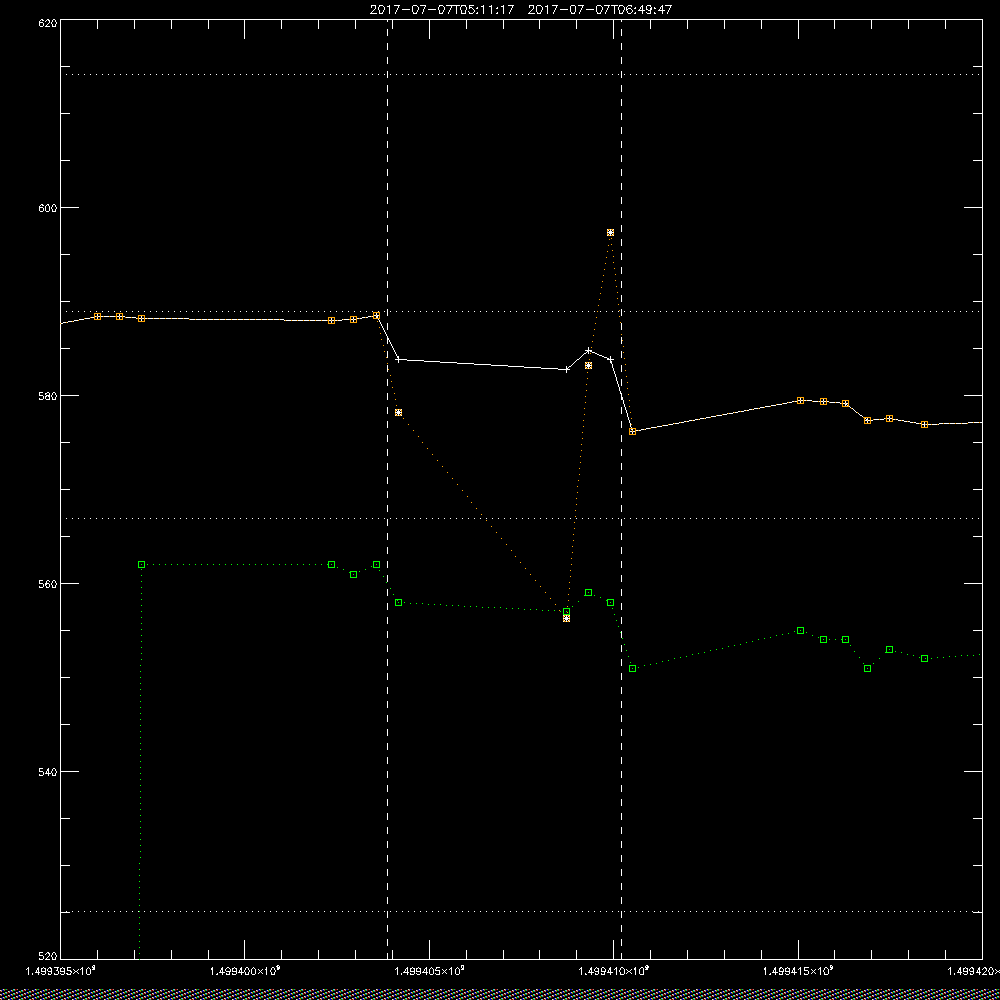
Task: Click the start timestamp 2017-07-07T05:11:17 in title
Action: click(442, 10)
